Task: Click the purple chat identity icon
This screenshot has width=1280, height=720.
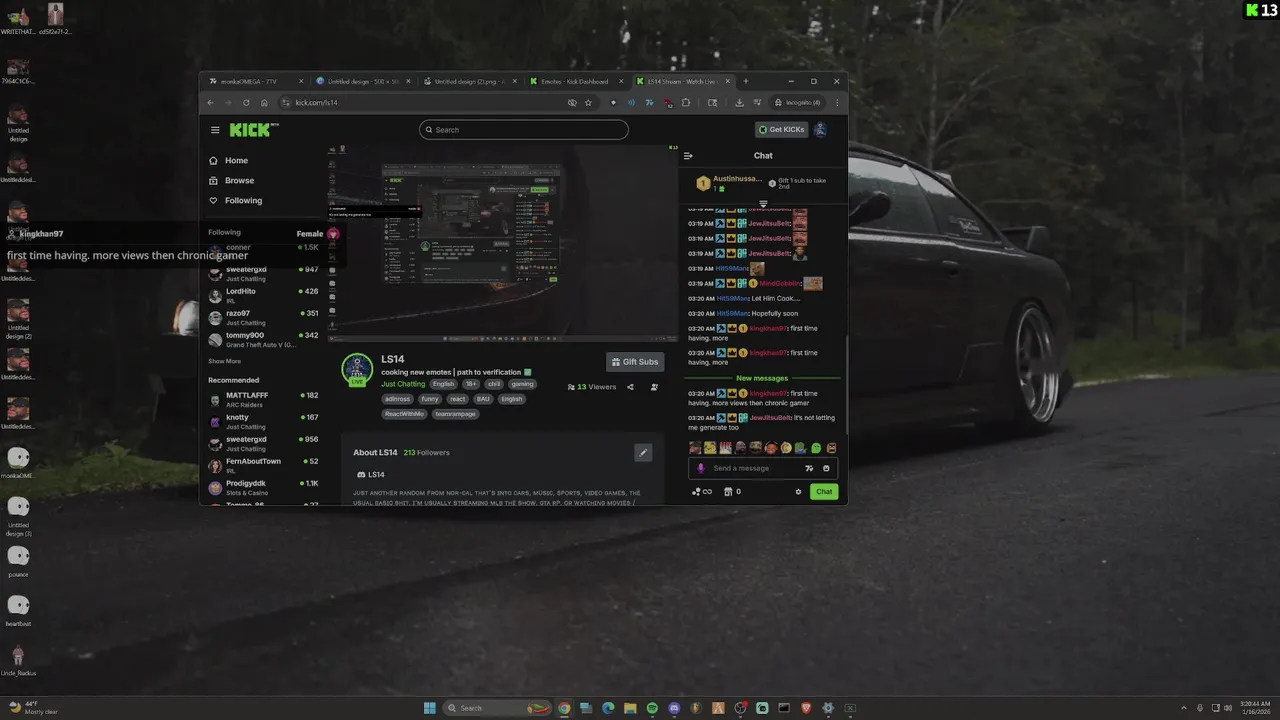Action: pyautogui.click(x=700, y=468)
